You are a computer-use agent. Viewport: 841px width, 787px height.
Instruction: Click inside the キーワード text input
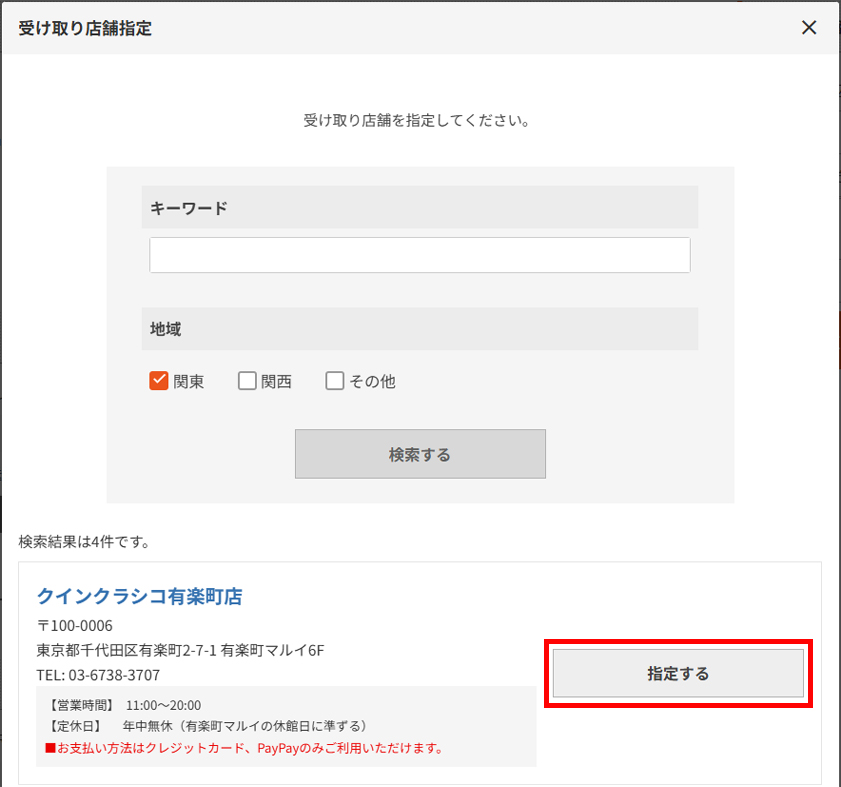click(419, 255)
